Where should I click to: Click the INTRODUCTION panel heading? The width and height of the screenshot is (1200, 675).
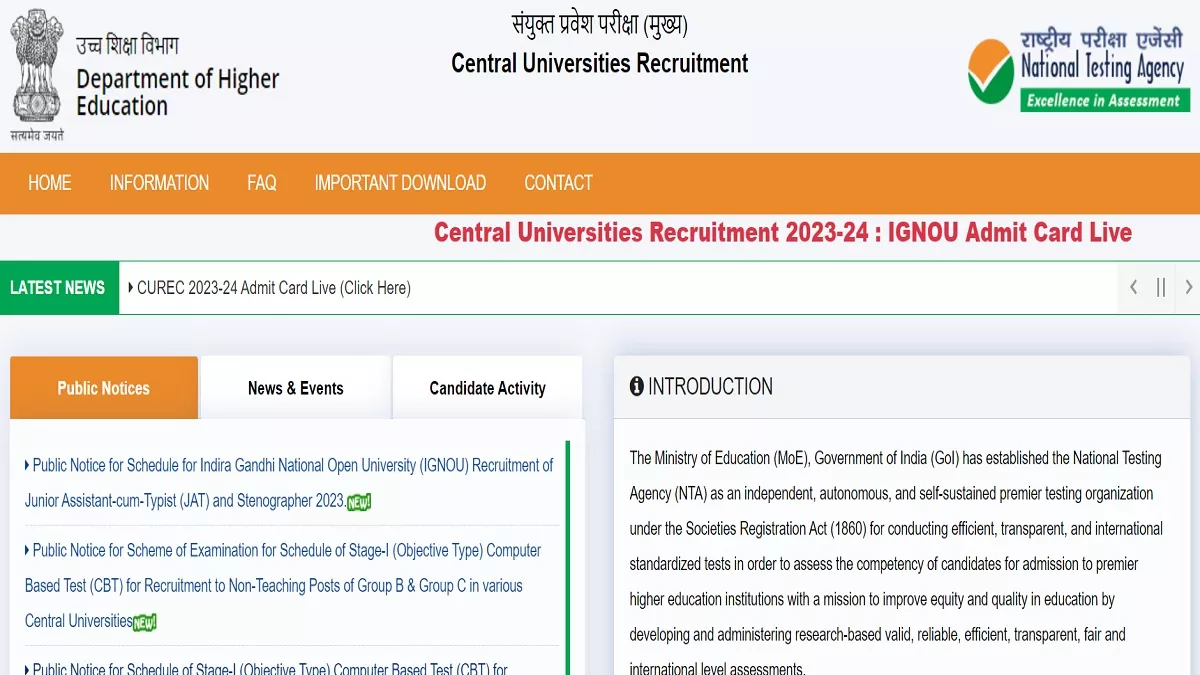pos(710,386)
